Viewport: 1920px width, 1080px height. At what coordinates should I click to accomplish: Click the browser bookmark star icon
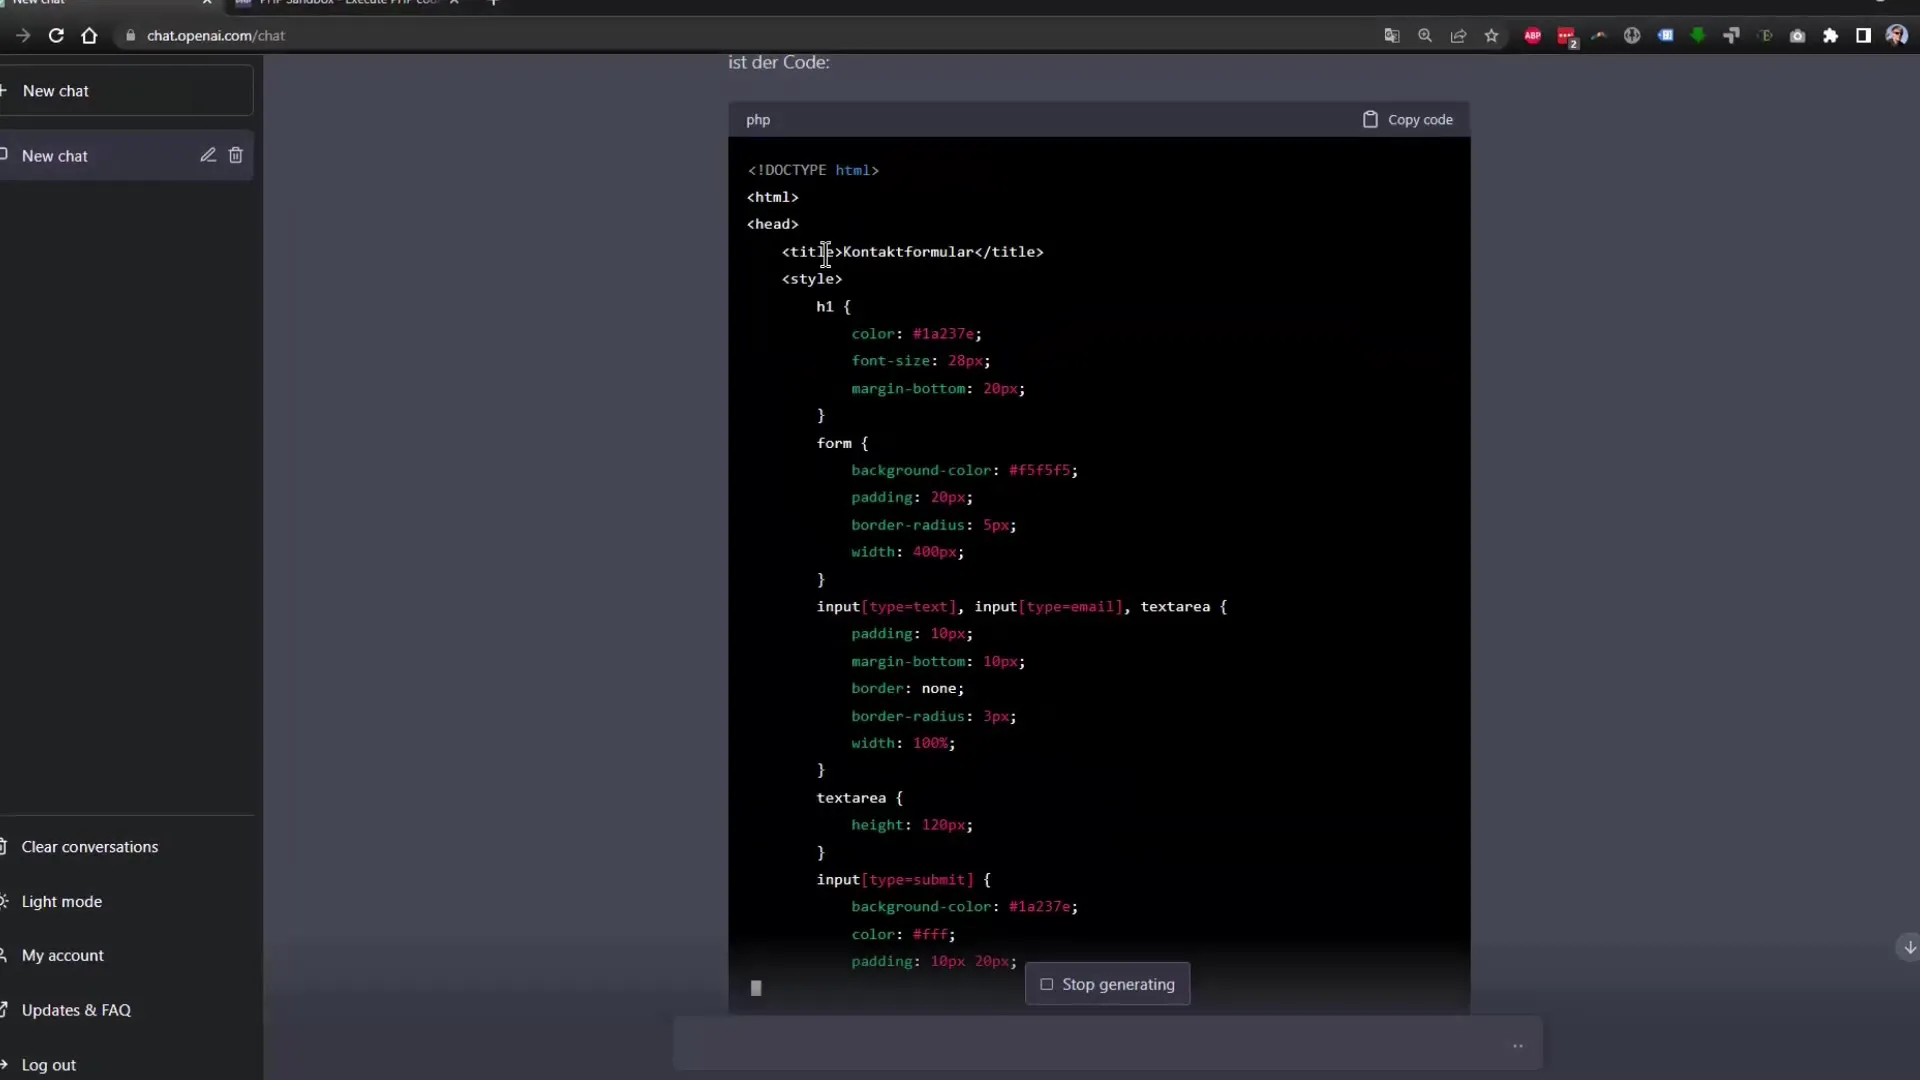pos(1491,36)
